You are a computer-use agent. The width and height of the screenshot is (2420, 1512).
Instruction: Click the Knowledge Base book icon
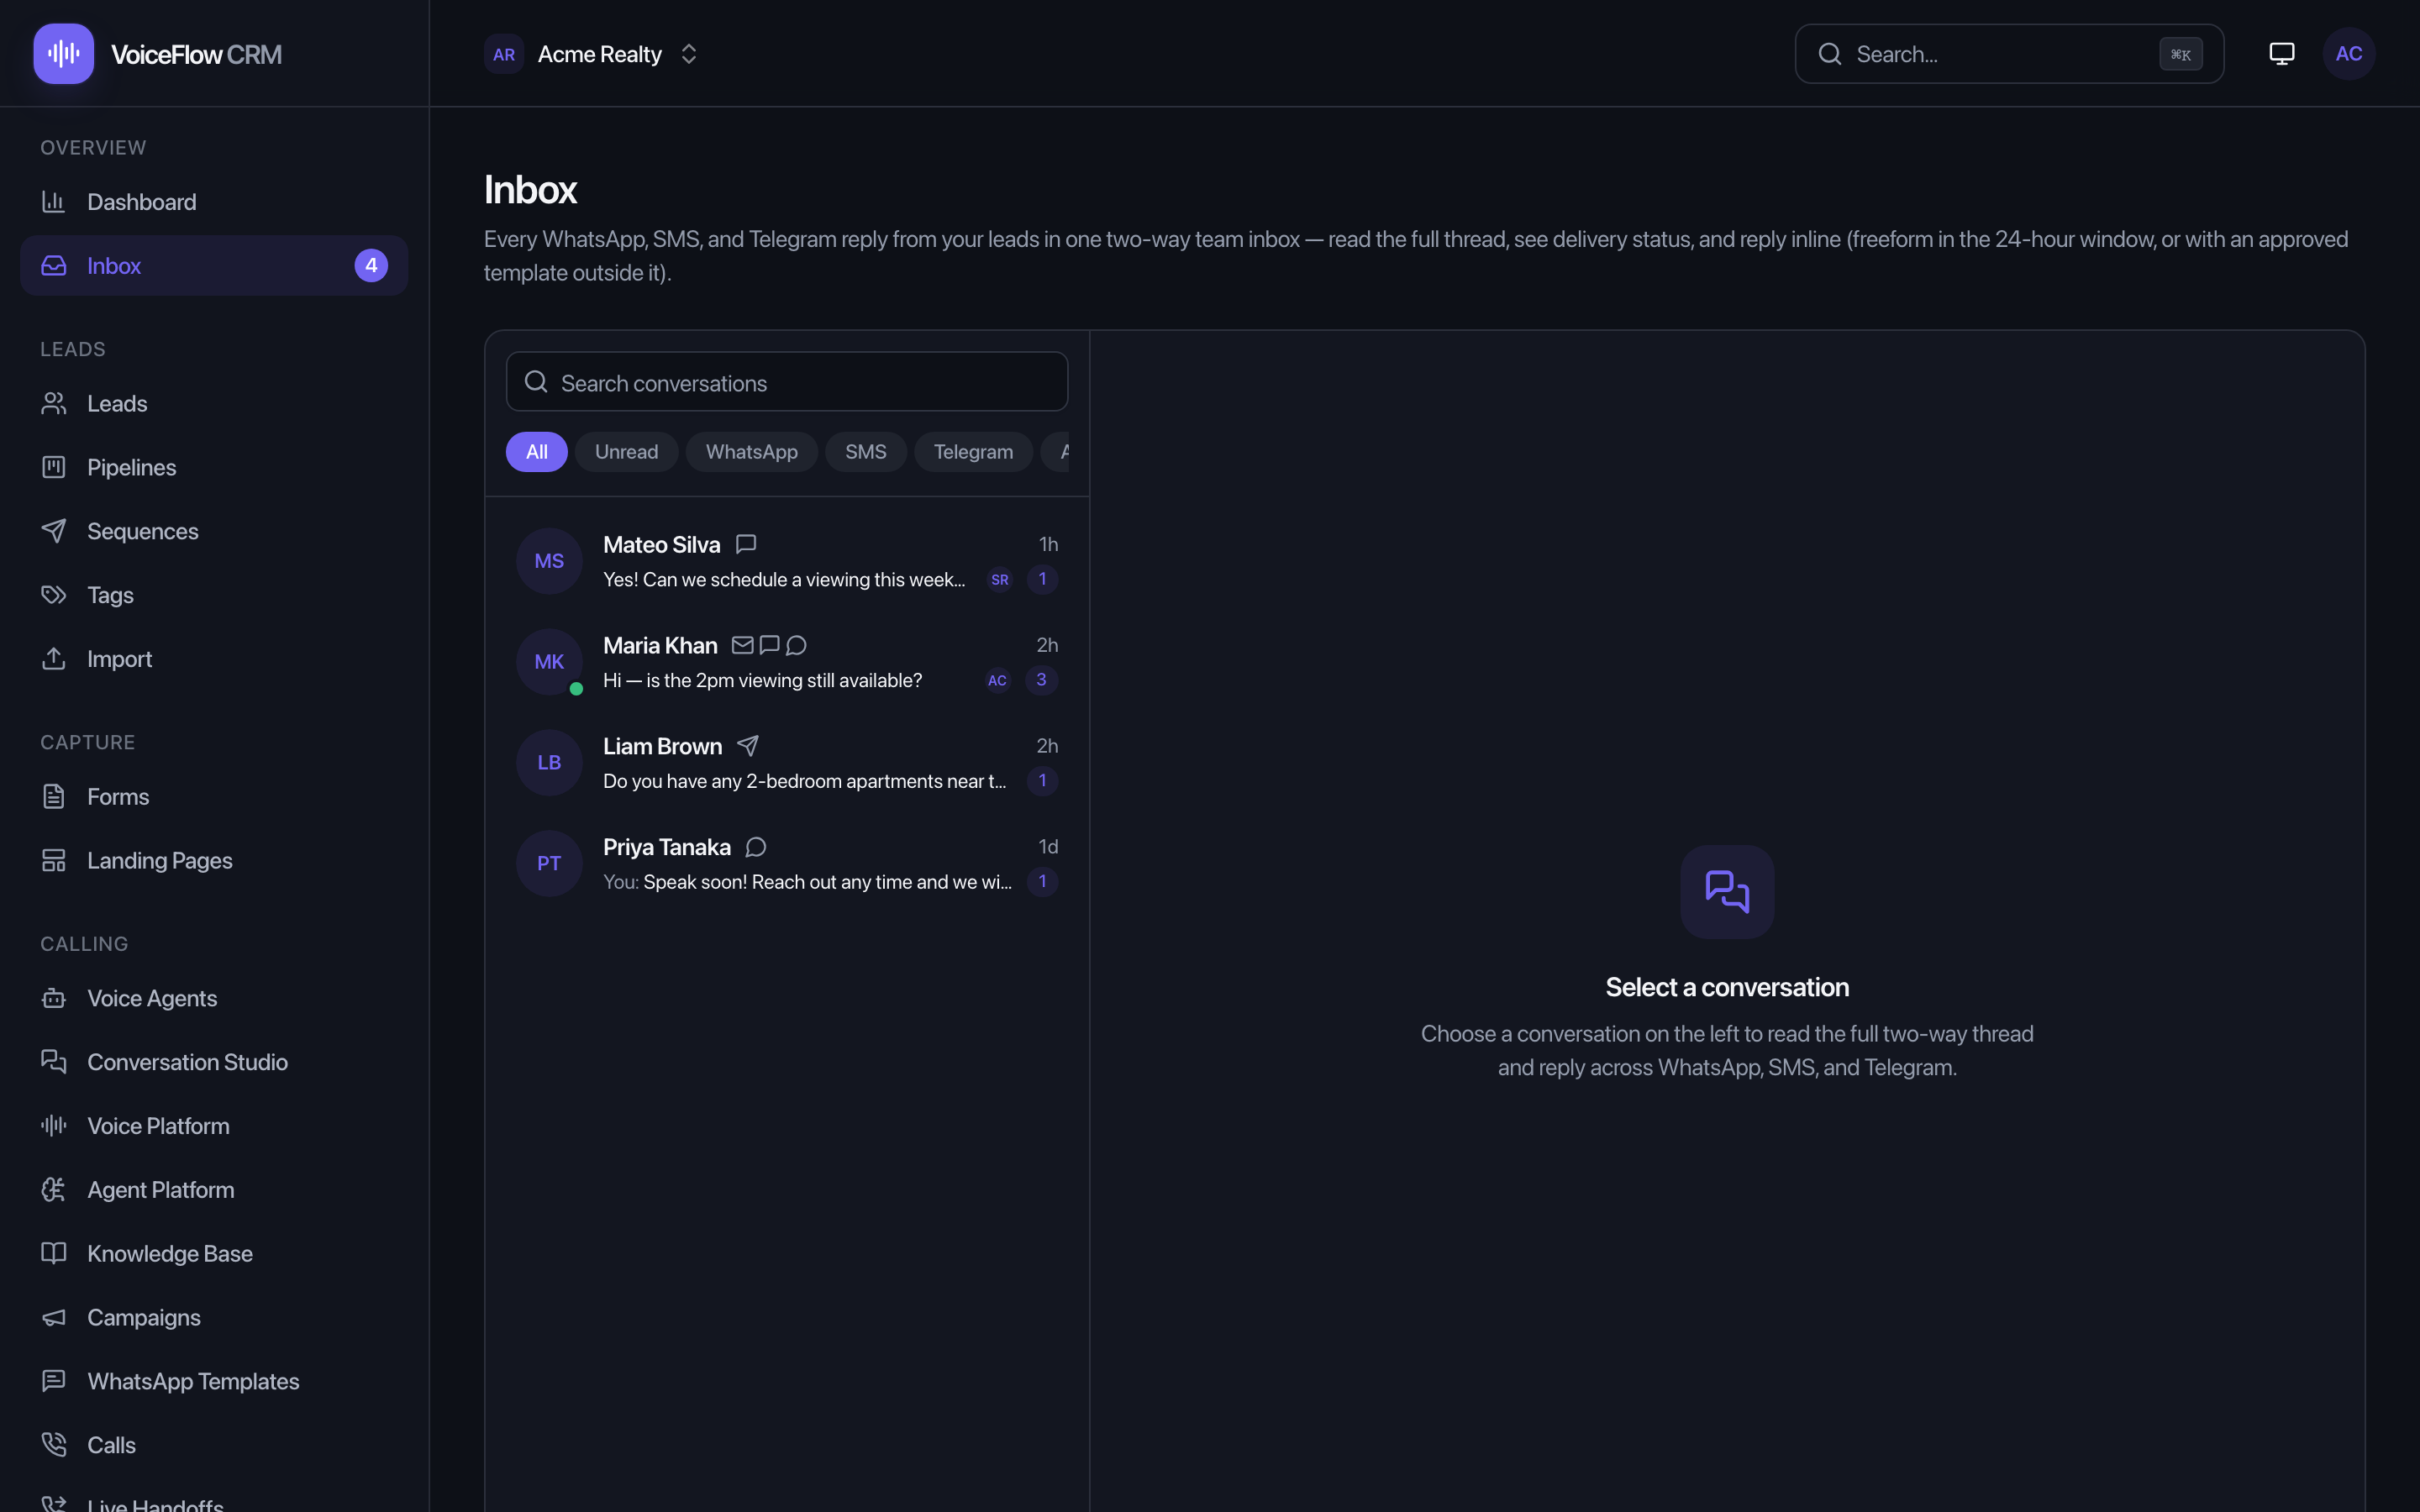[54, 1254]
